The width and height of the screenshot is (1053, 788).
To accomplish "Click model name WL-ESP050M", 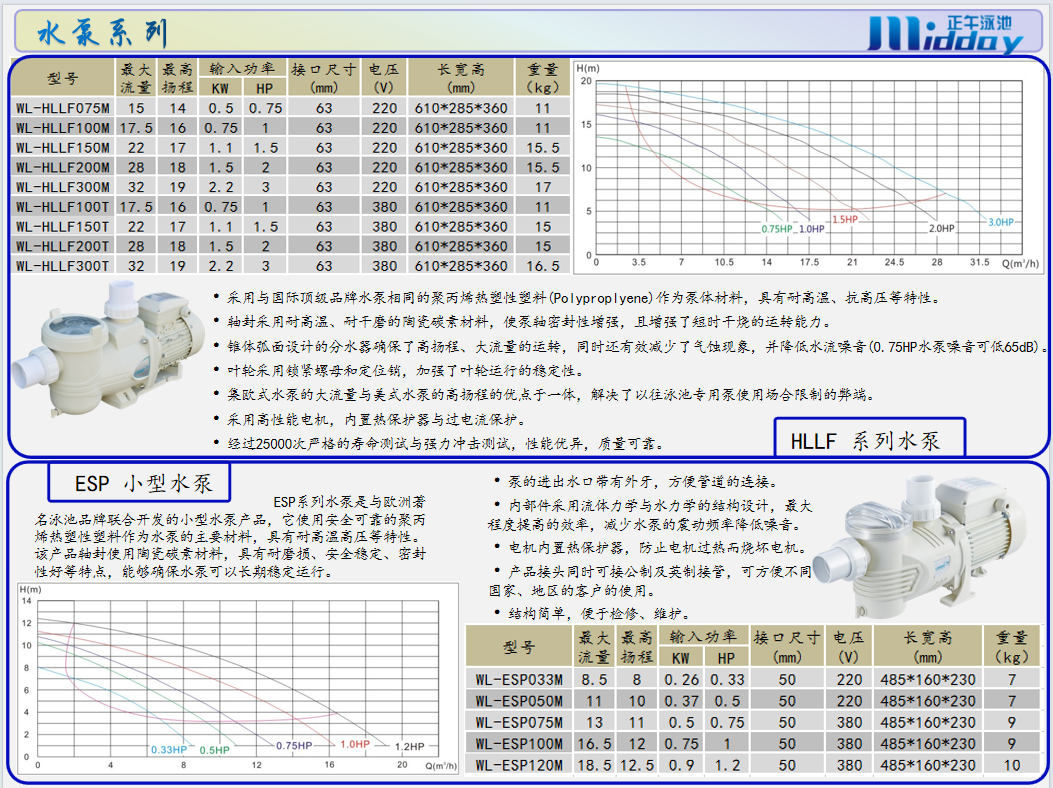I will click(x=519, y=701).
